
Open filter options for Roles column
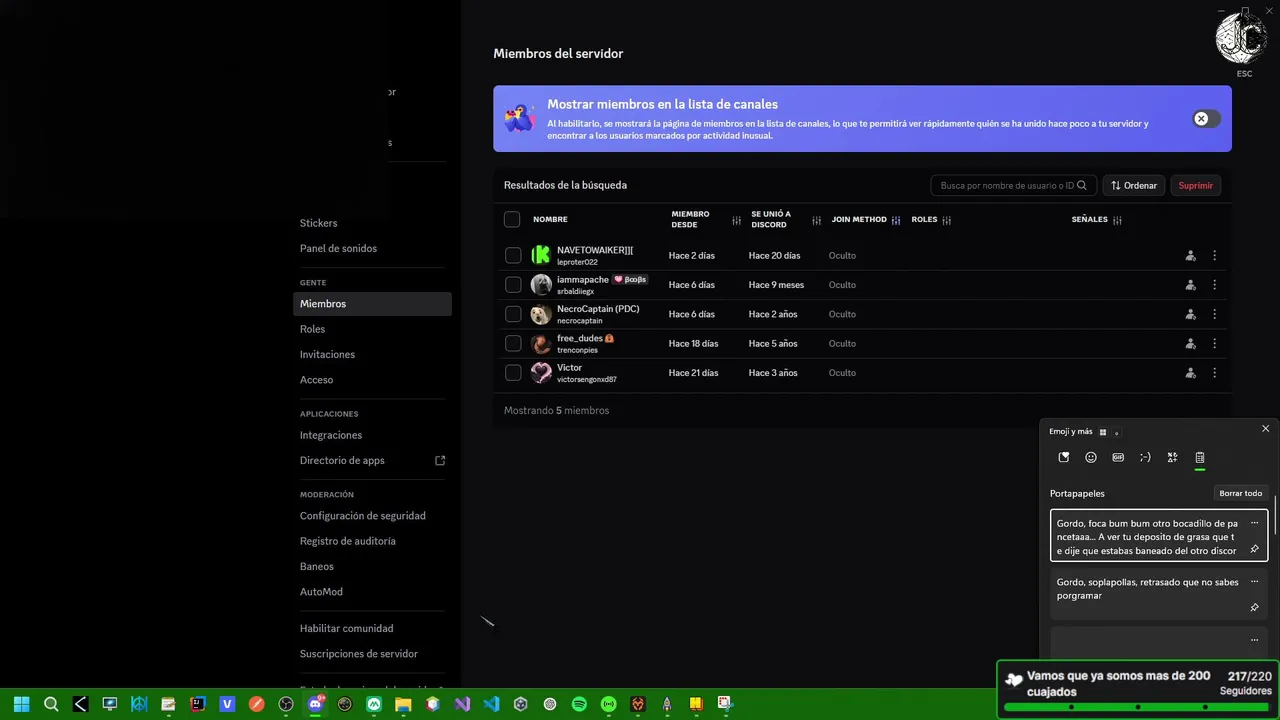(946, 220)
